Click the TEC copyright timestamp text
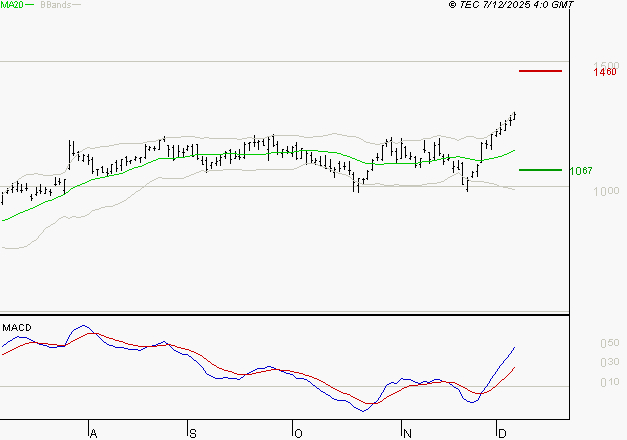This screenshot has width=627, height=440. click(512, 5)
